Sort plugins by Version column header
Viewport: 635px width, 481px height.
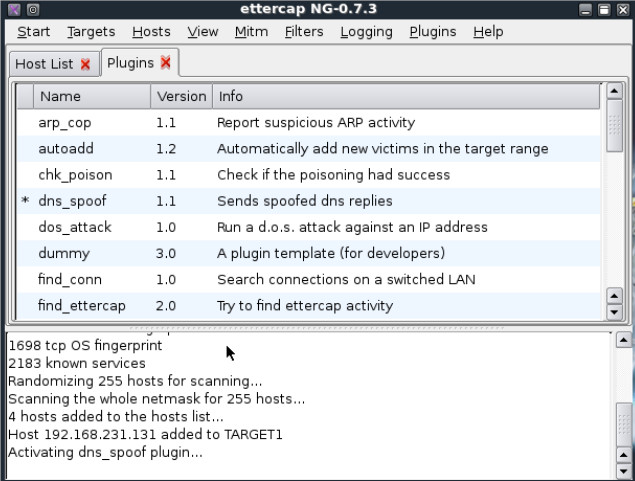click(x=181, y=96)
